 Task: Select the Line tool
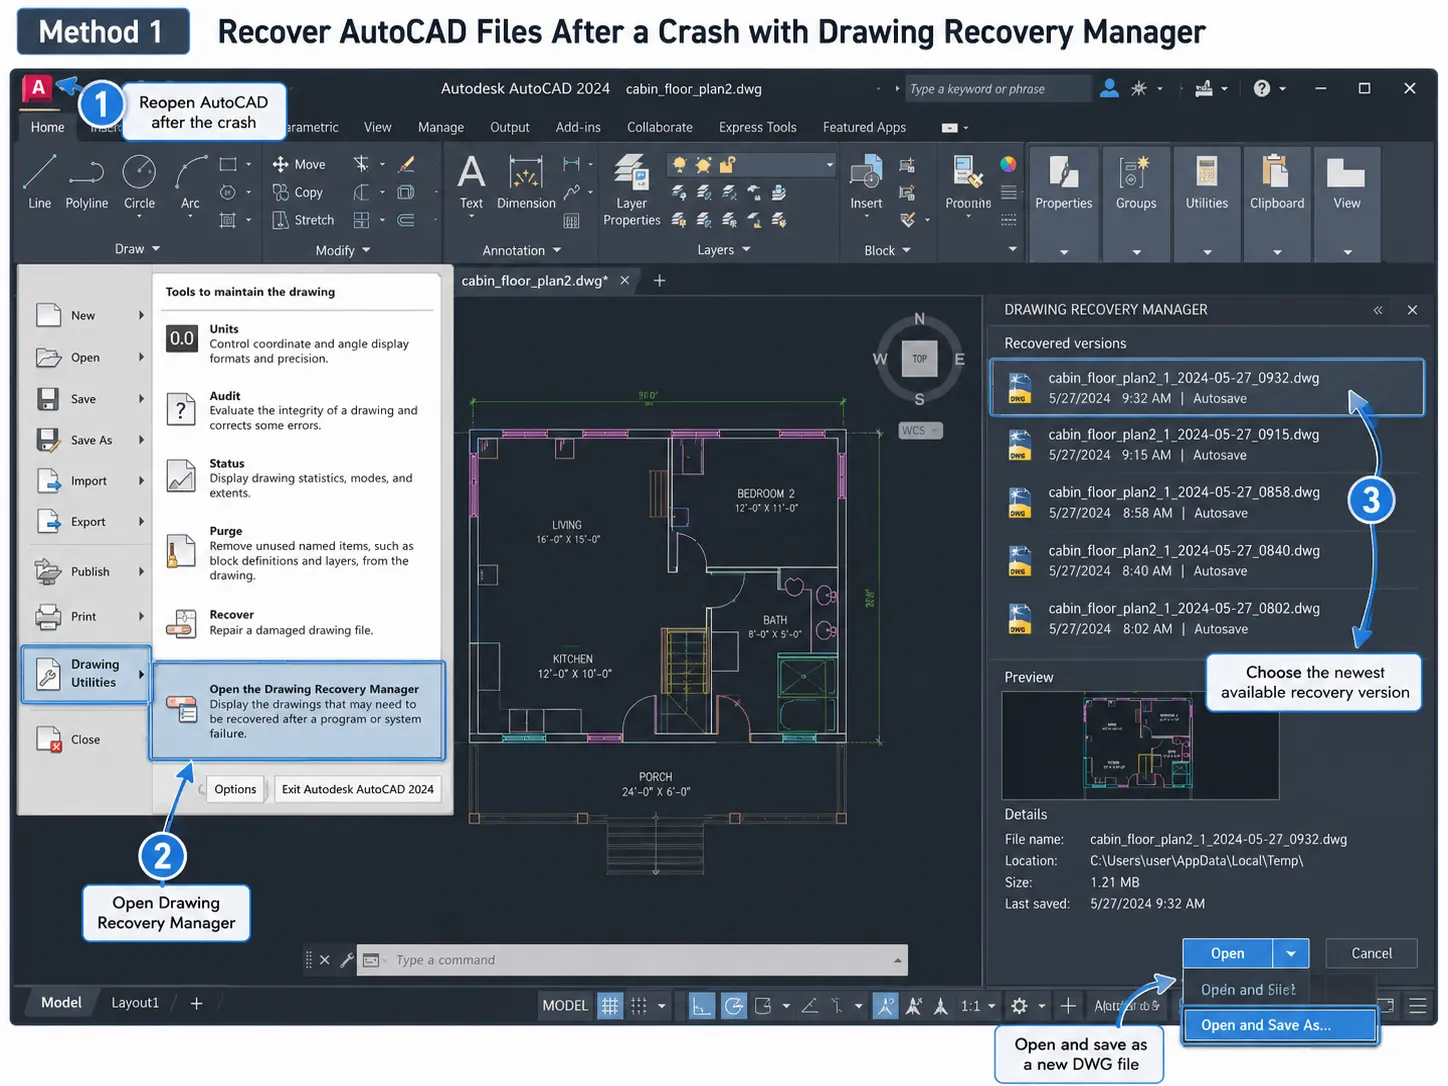(39, 181)
